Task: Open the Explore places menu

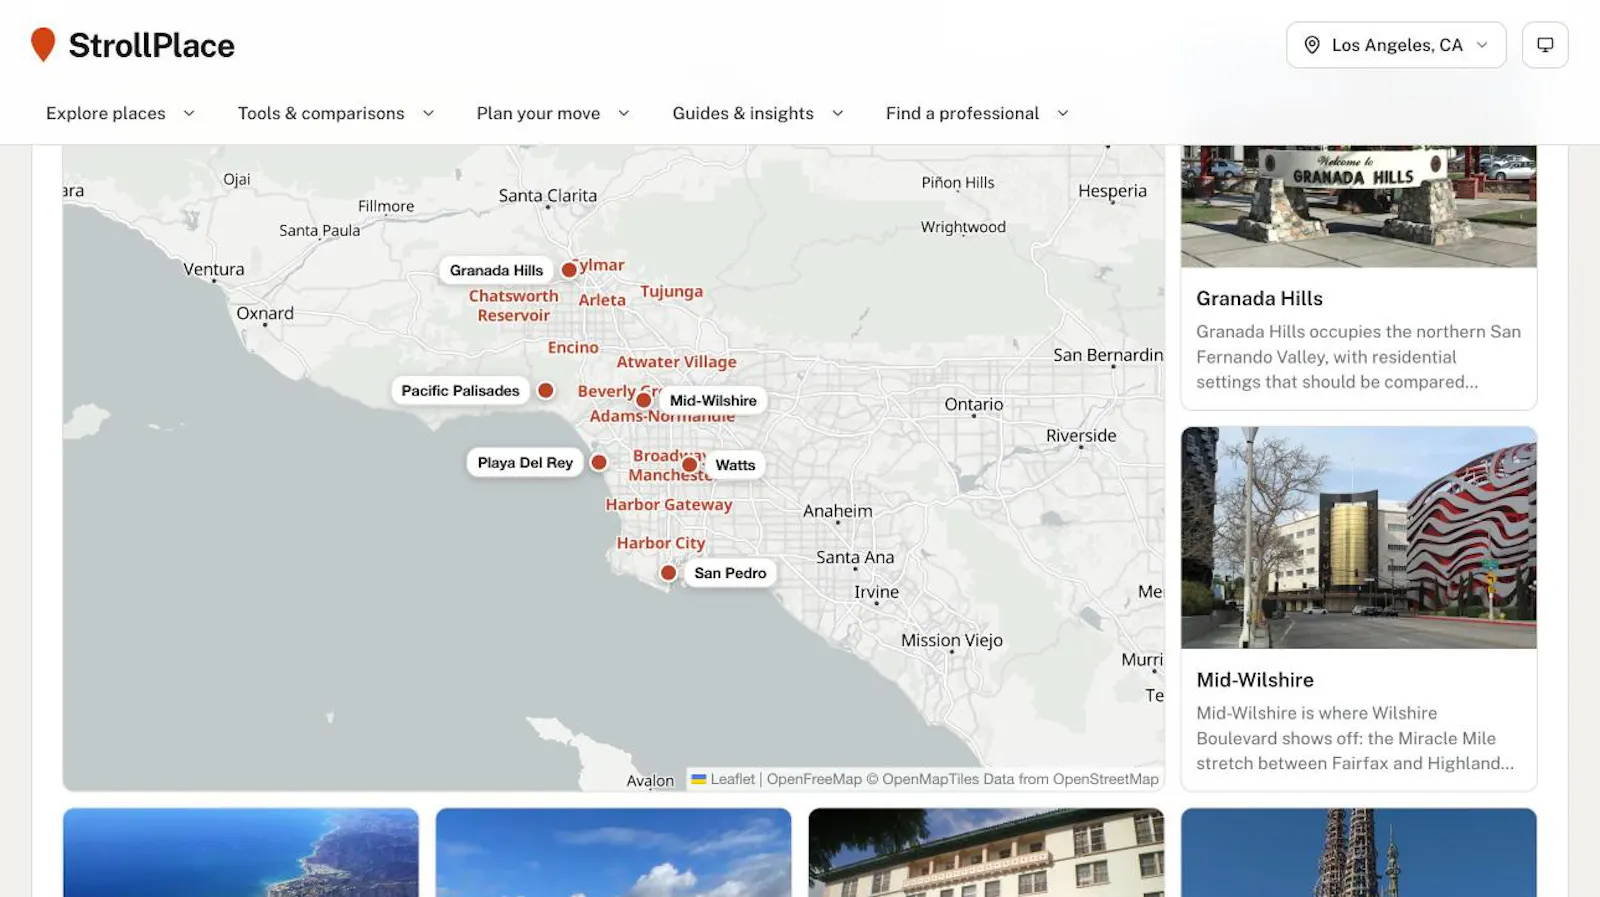Action: (x=121, y=113)
